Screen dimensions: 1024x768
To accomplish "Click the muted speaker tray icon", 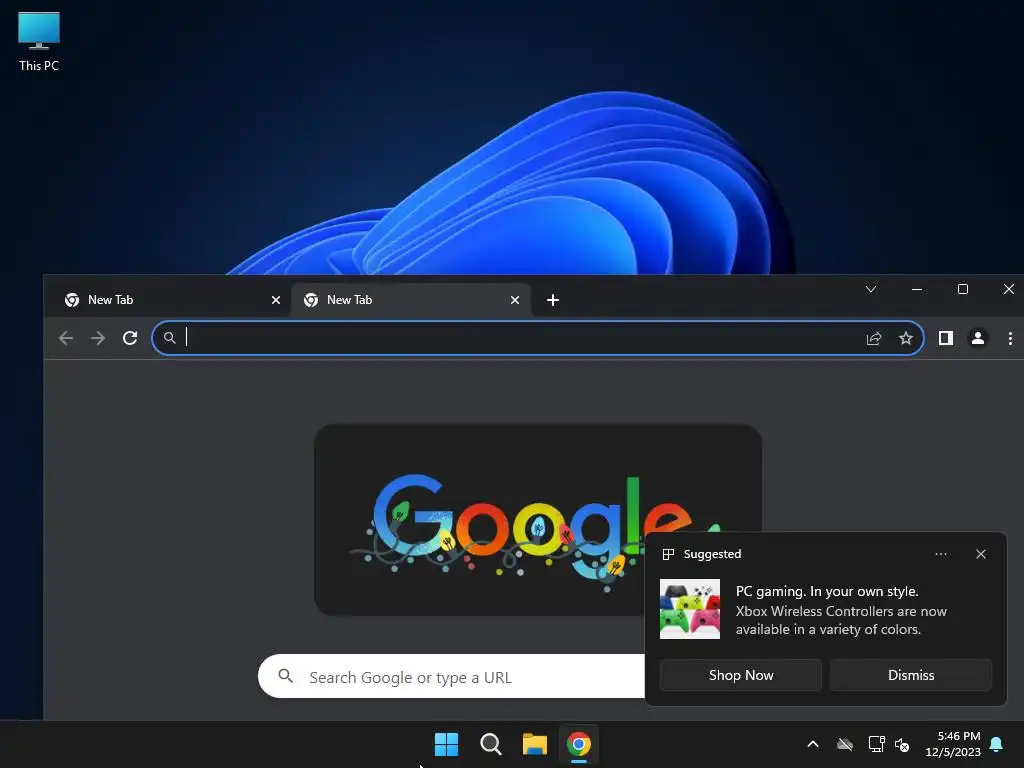I will coord(902,744).
